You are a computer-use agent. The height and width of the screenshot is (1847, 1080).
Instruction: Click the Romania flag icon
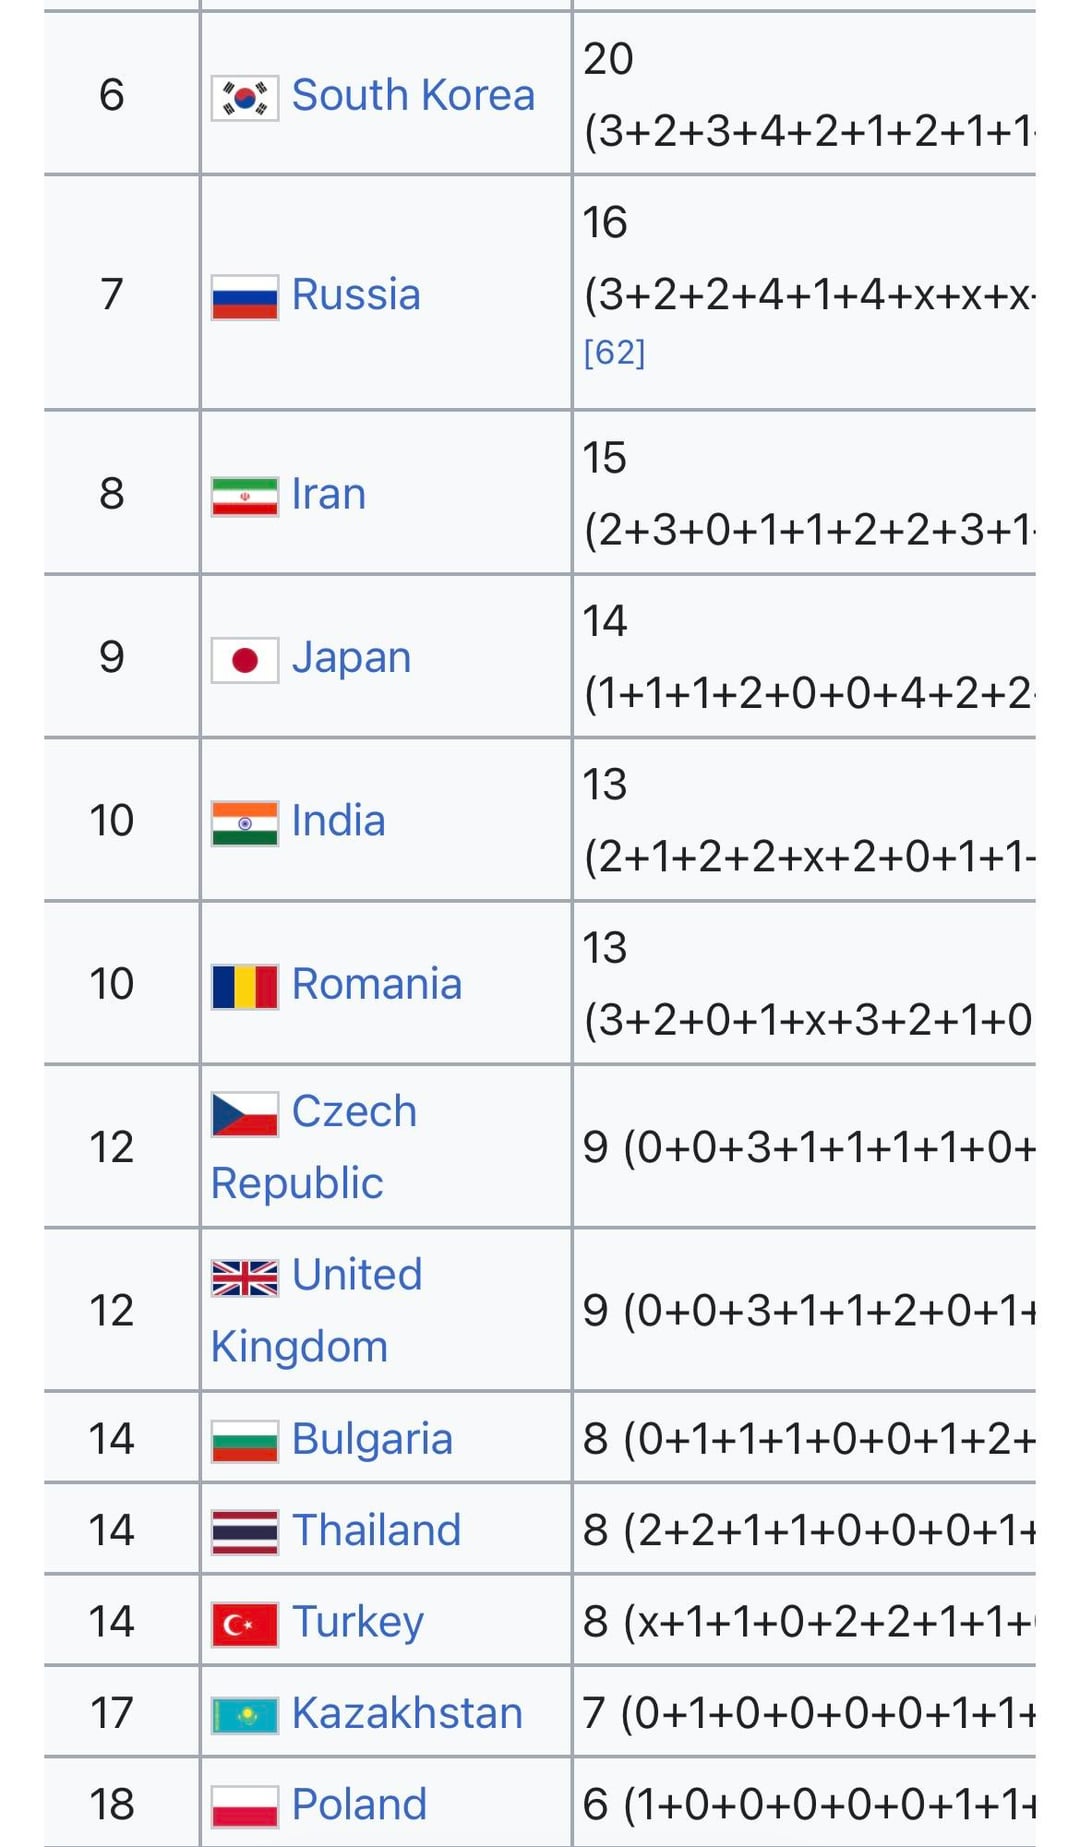pyautogui.click(x=244, y=986)
